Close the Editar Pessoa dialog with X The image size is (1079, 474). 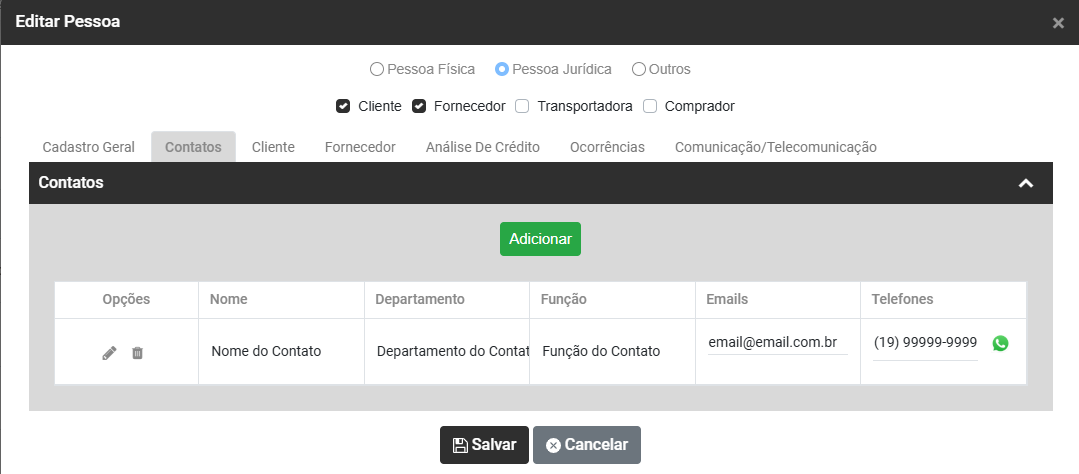coord(1058,23)
